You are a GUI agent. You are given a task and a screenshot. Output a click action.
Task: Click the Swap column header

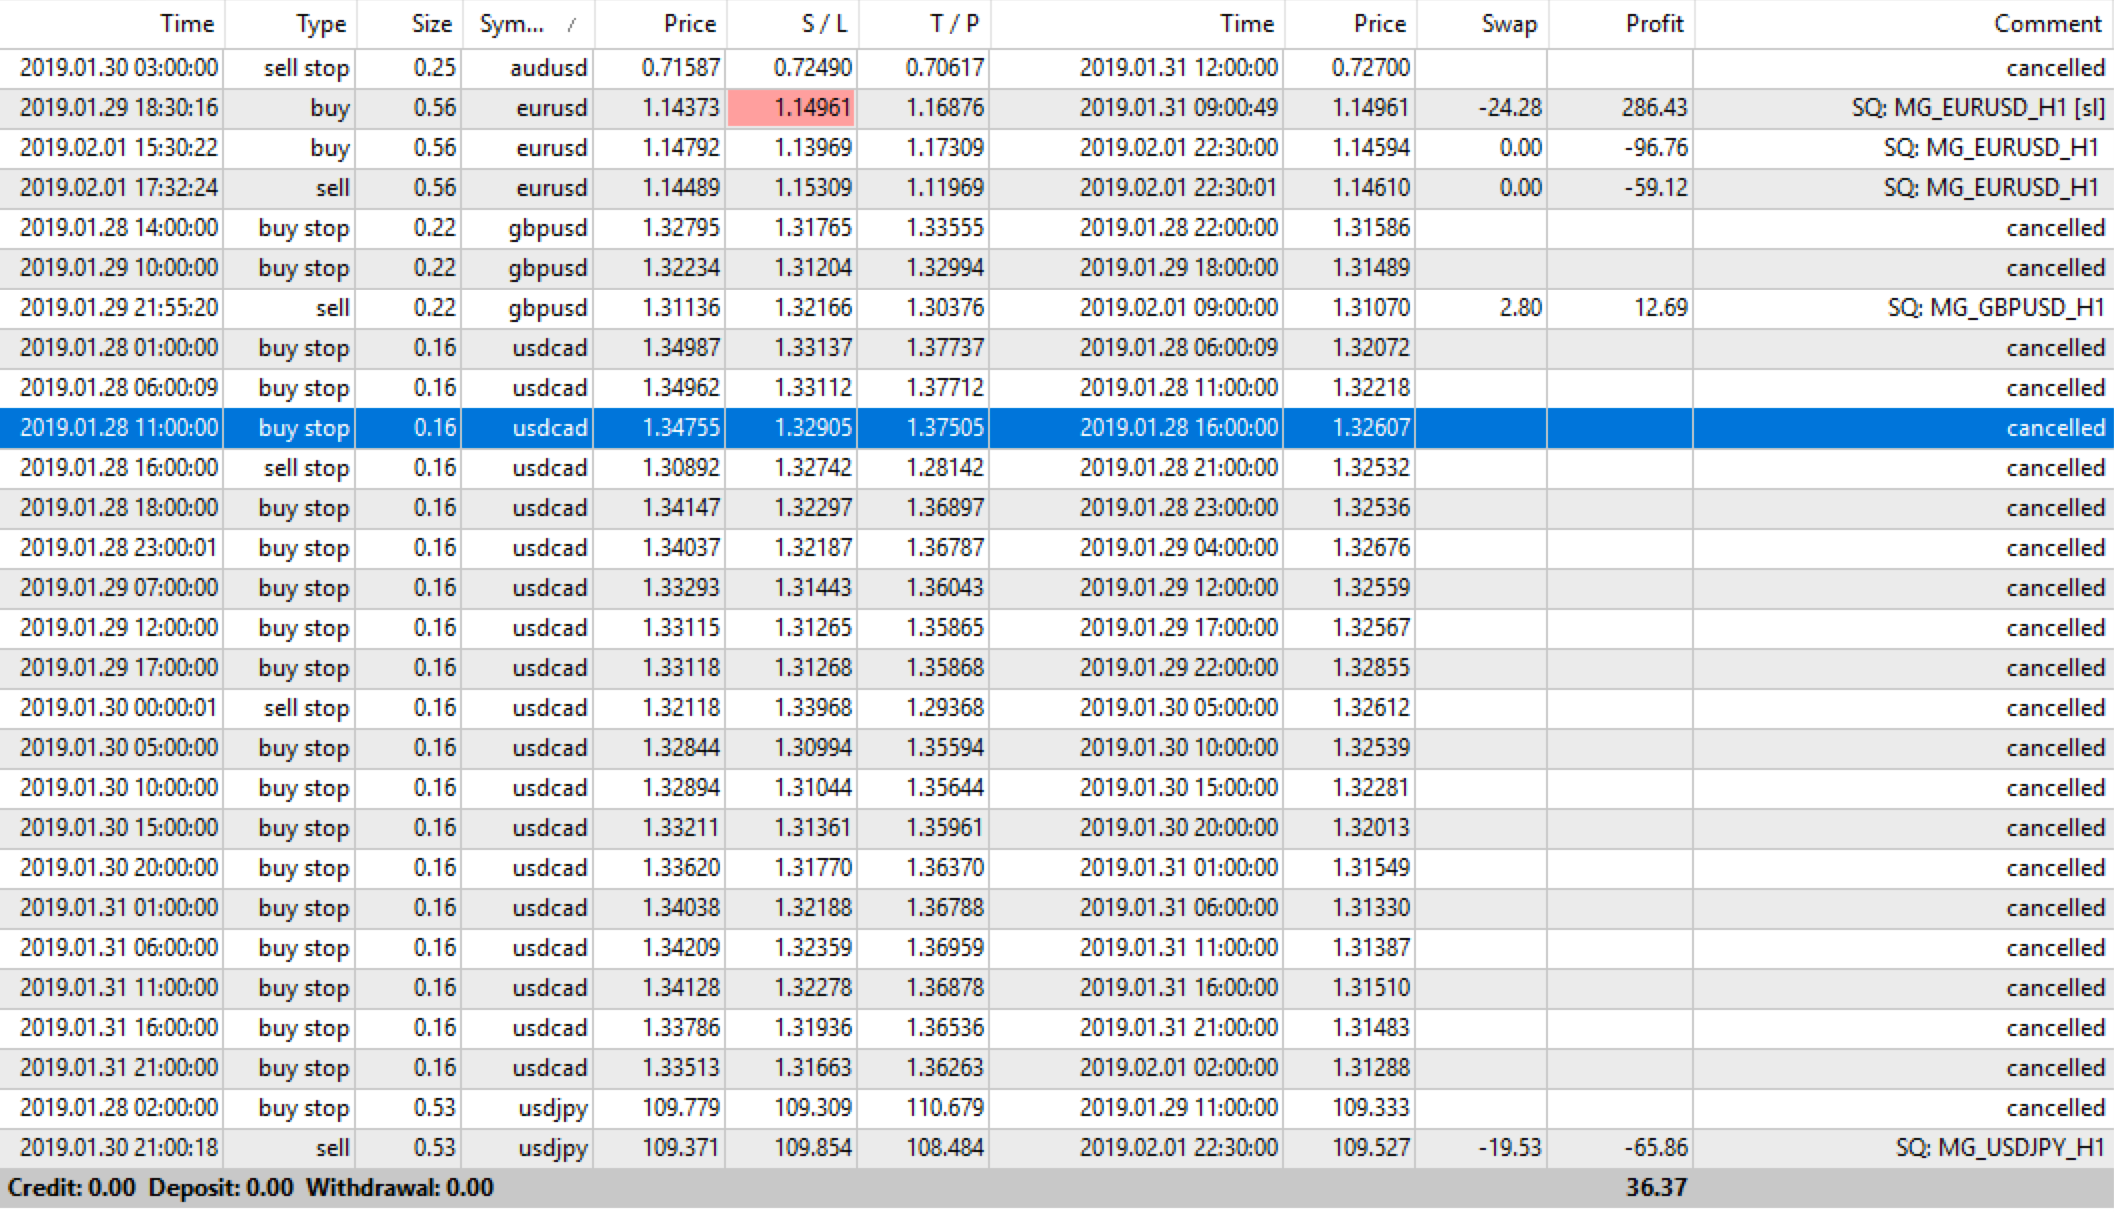[1508, 24]
